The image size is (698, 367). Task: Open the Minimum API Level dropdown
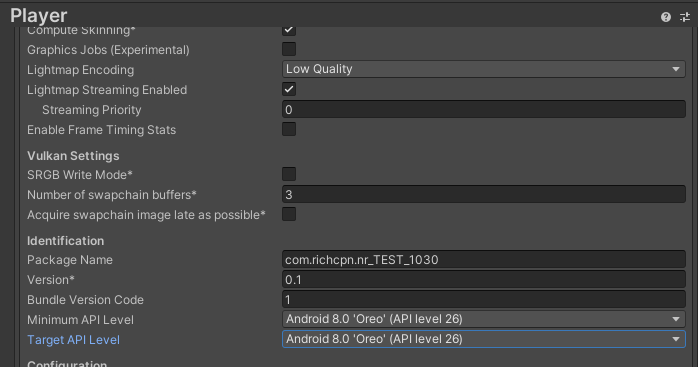point(484,319)
